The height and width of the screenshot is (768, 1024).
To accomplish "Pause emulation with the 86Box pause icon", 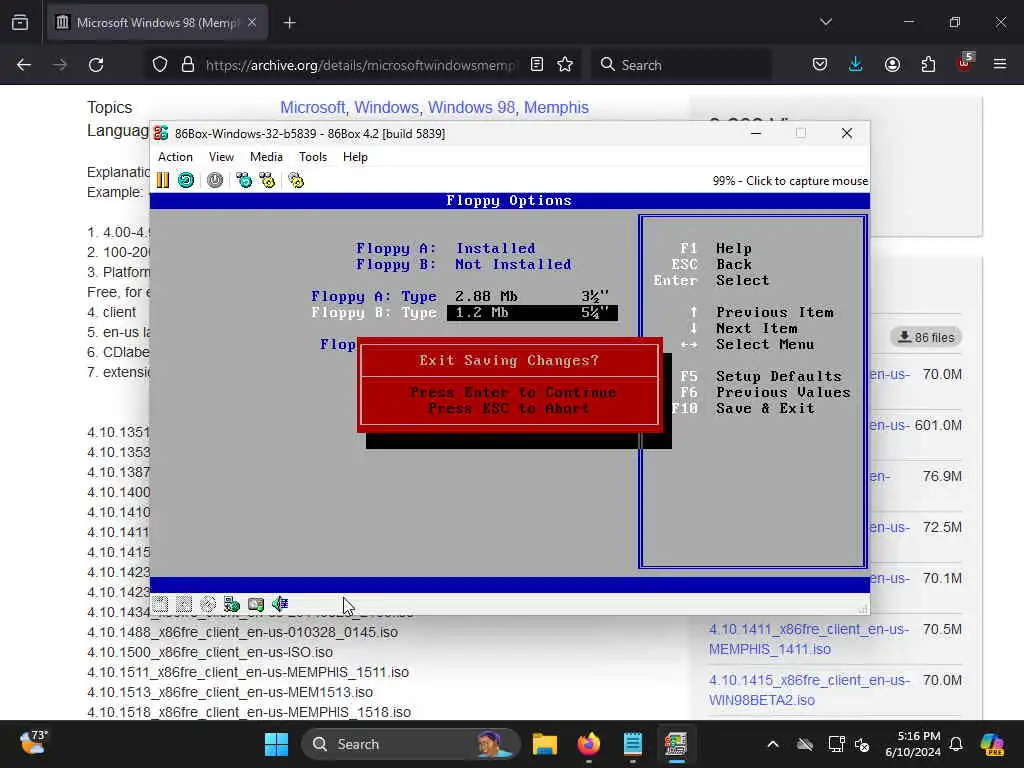I will pyautogui.click(x=163, y=180).
